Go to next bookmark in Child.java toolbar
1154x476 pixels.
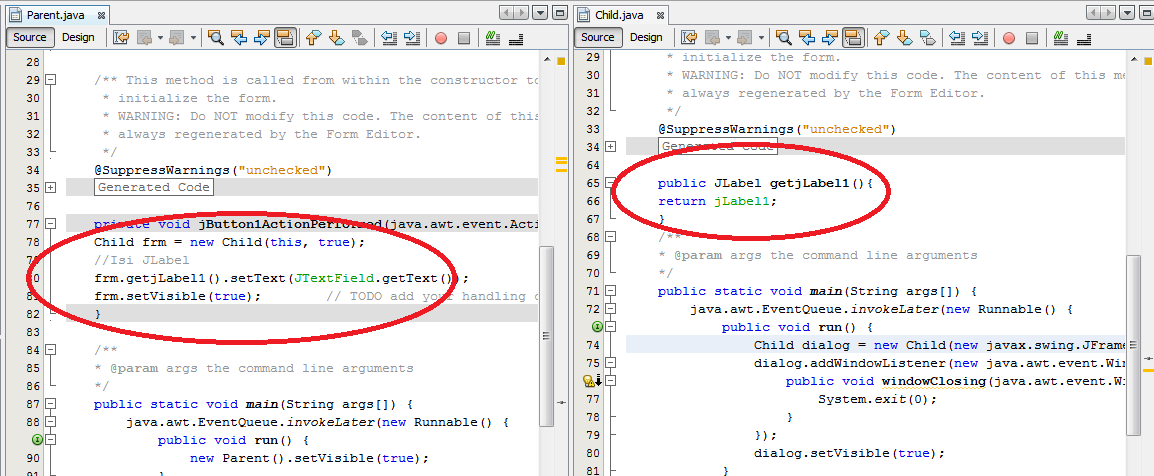click(905, 38)
